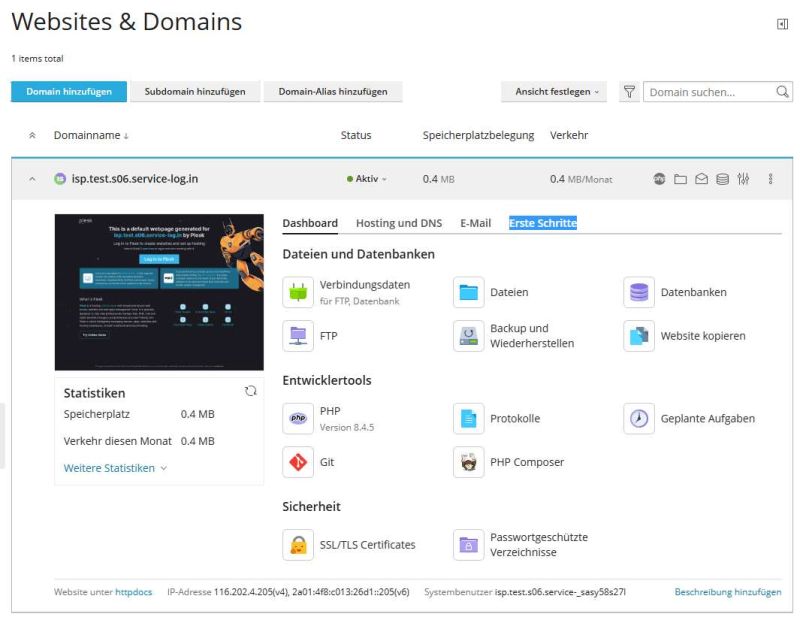Click the round dark badge icon in the domain row
Image resolution: width=800 pixels, height=620 pixels.
point(659,179)
